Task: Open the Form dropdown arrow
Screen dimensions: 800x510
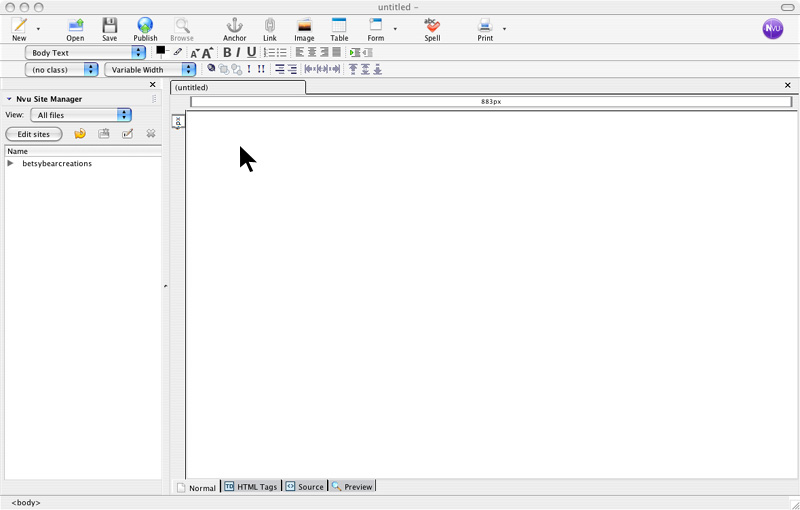Action: 395,29
